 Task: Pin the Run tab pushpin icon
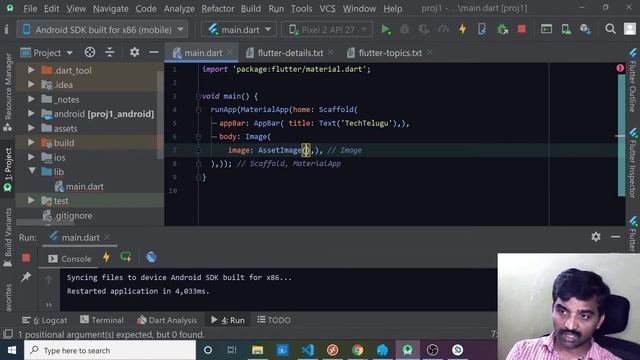(26, 277)
